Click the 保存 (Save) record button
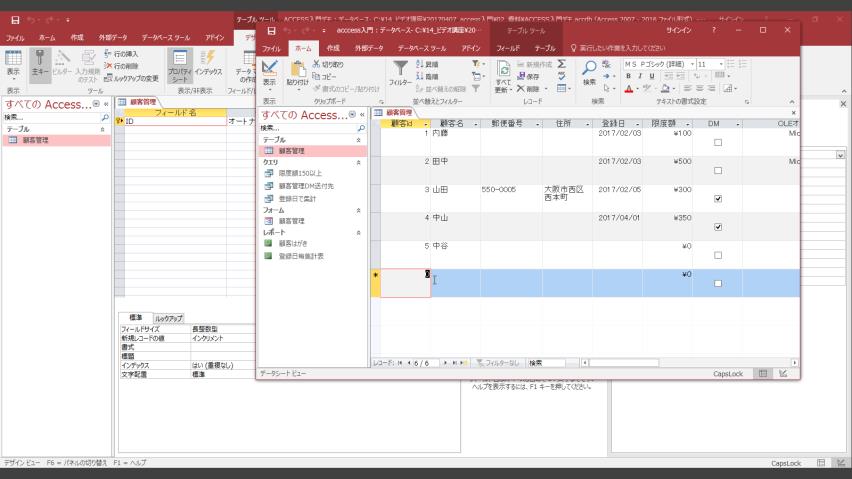Screen dimensions: 852x479 click(x=532, y=76)
